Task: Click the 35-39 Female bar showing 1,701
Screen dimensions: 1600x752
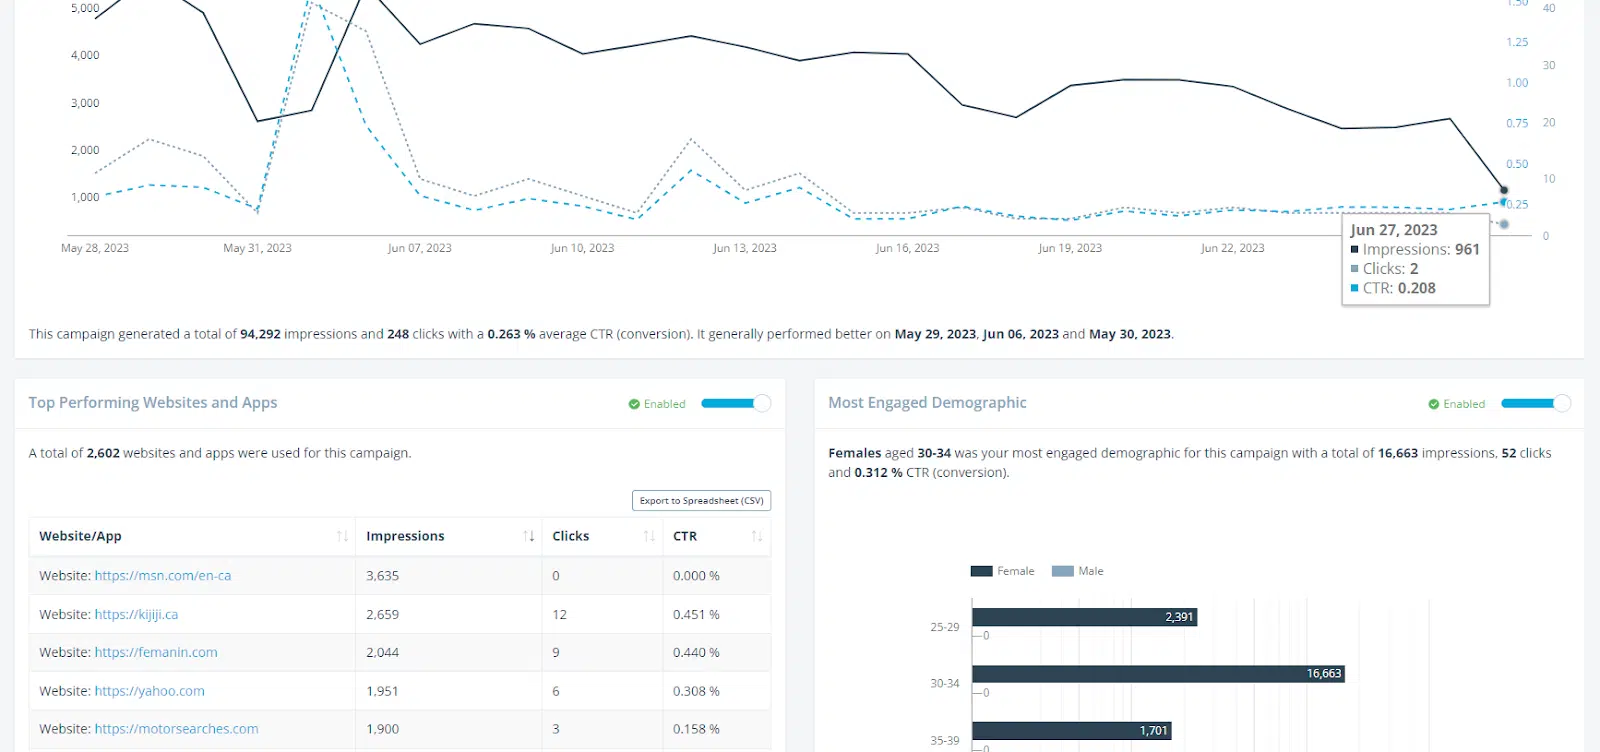Action: pos(1070,731)
